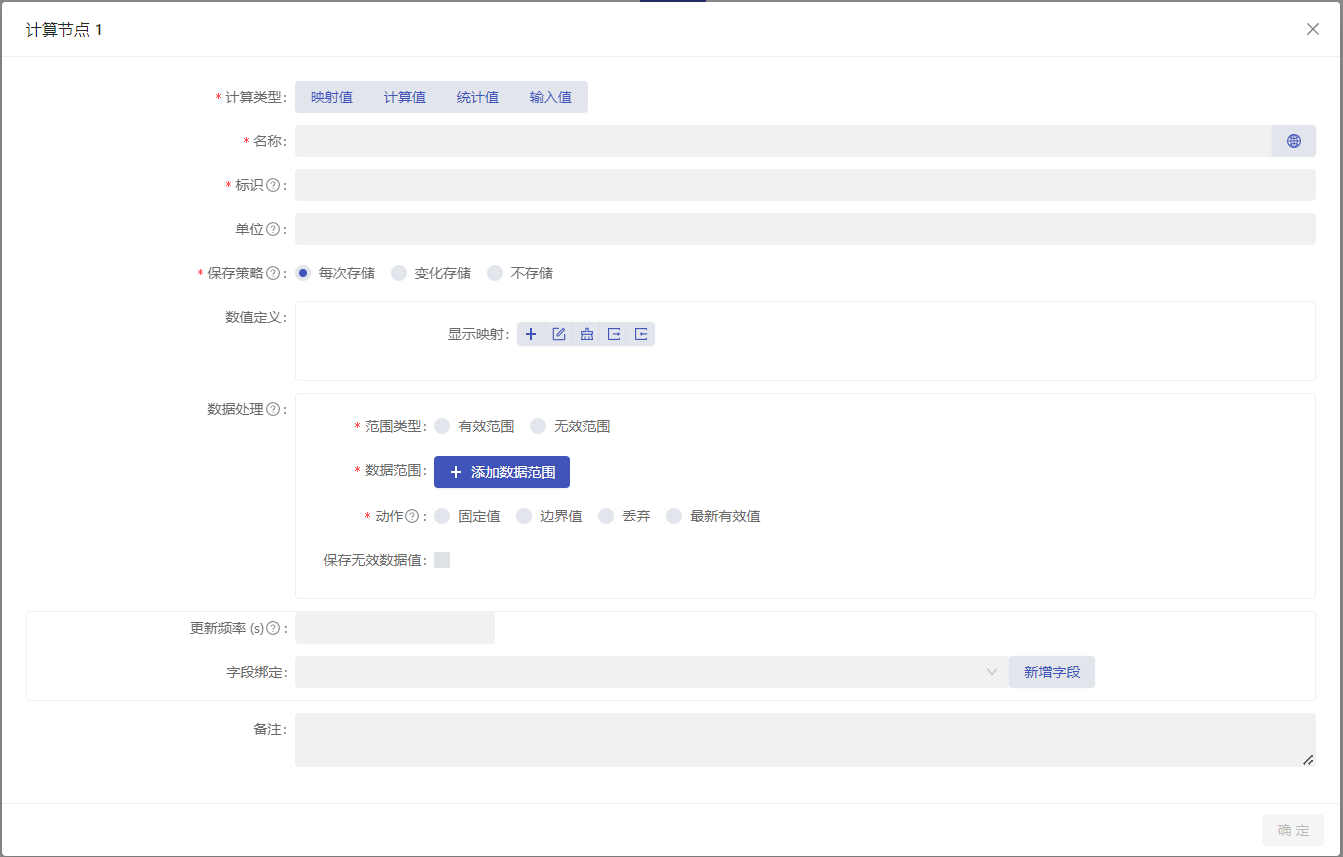Focus the 备注 textarea

[x=805, y=740]
